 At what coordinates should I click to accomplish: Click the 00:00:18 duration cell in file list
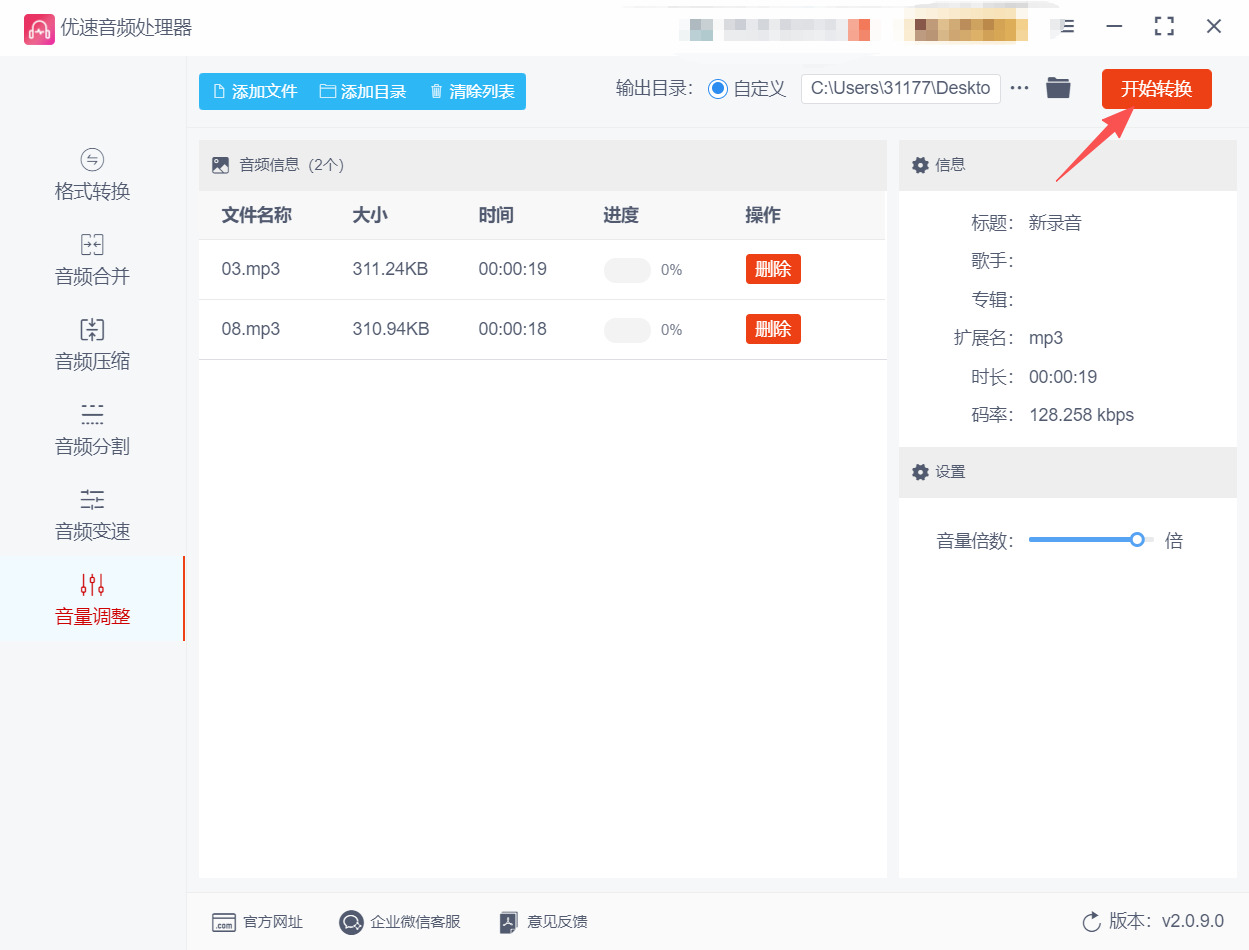(512, 329)
